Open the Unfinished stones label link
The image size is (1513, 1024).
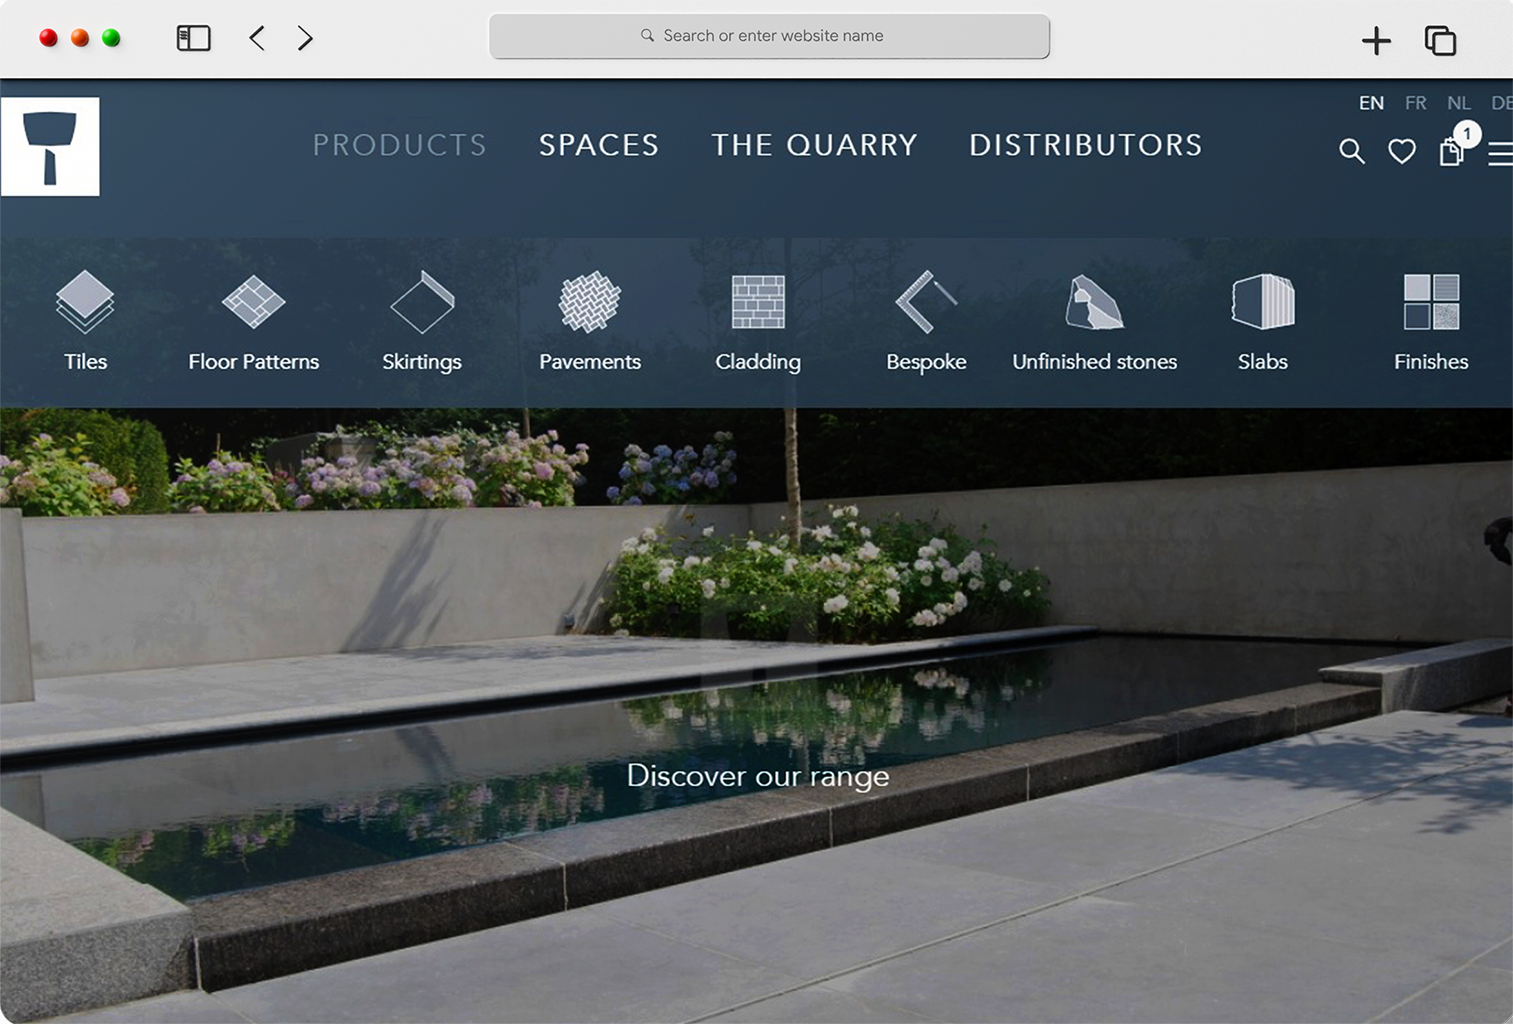click(x=1094, y=362)
